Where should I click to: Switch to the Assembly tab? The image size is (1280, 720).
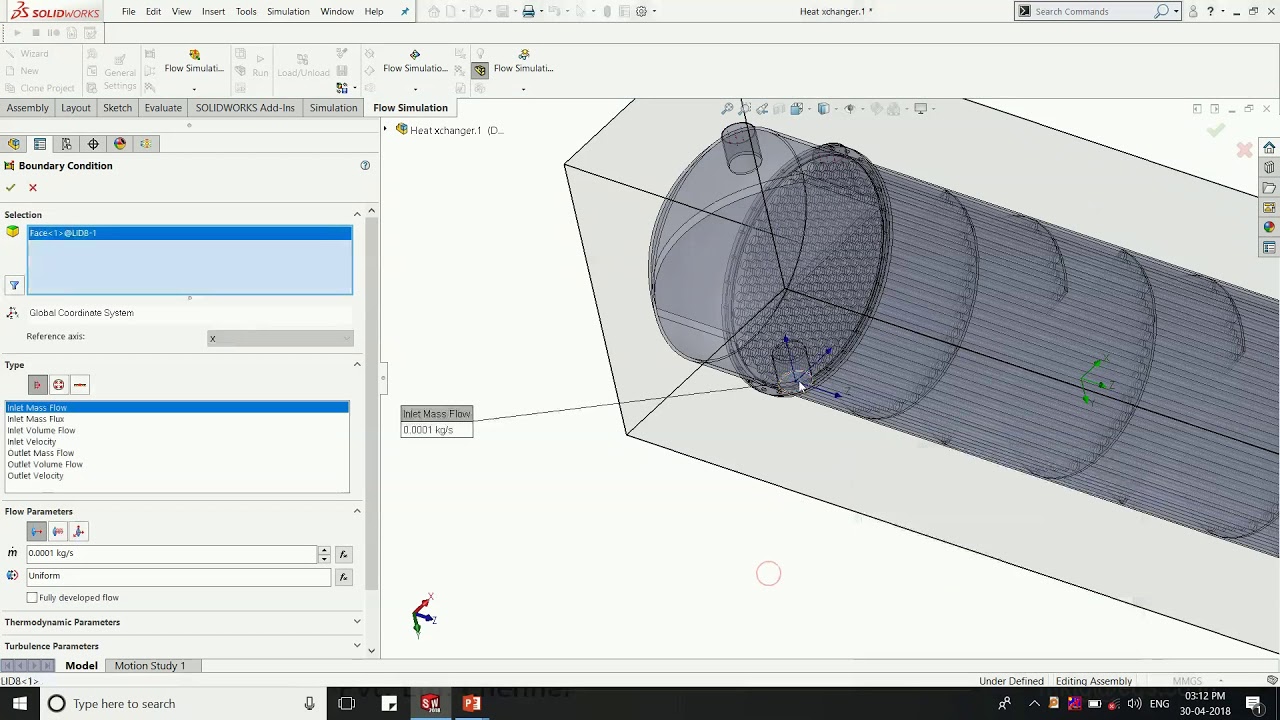coord(27,108)
